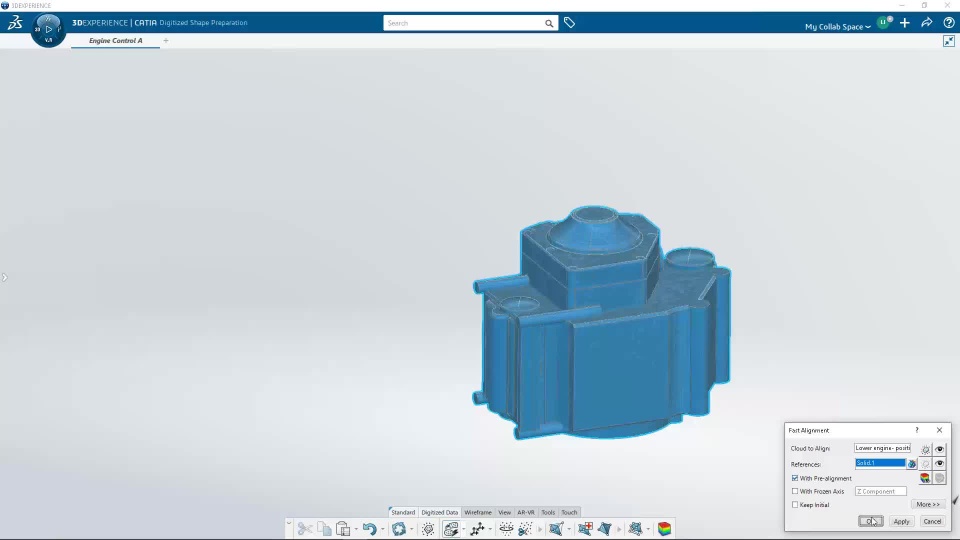Enable Keep Initial checkbox
960x540 pixels.
pos(795,504)
